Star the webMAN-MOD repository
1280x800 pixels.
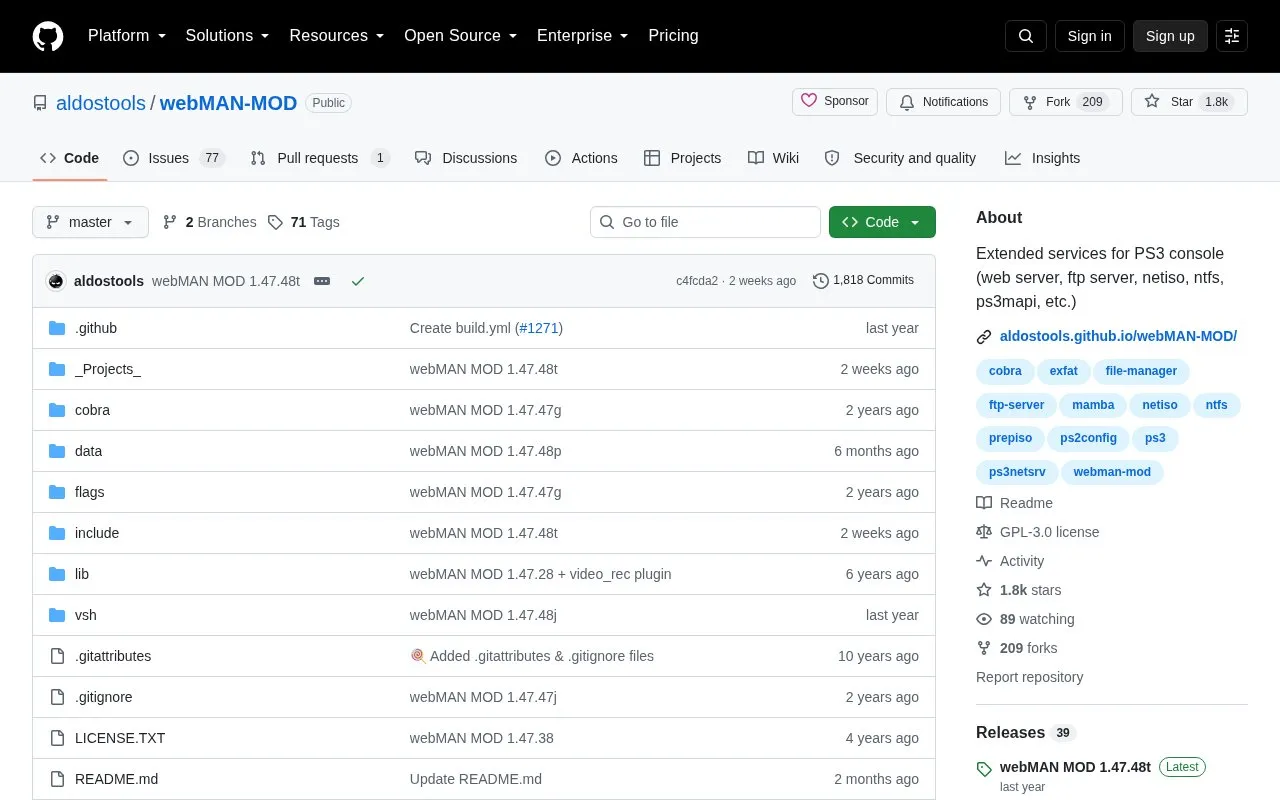(x=1189, y=102)
